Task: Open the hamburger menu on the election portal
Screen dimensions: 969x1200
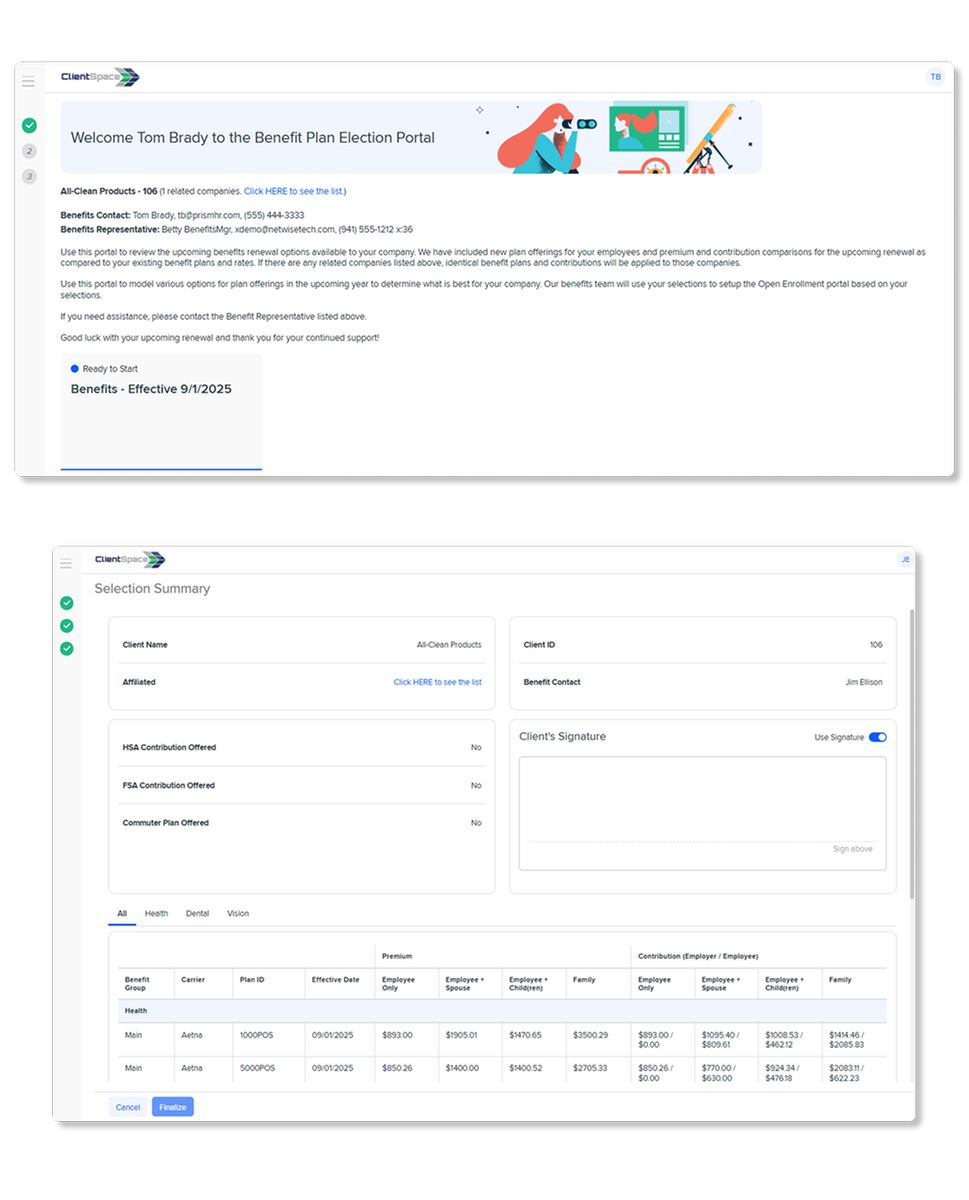Action: pyautogui.click(x=28, y=81)
